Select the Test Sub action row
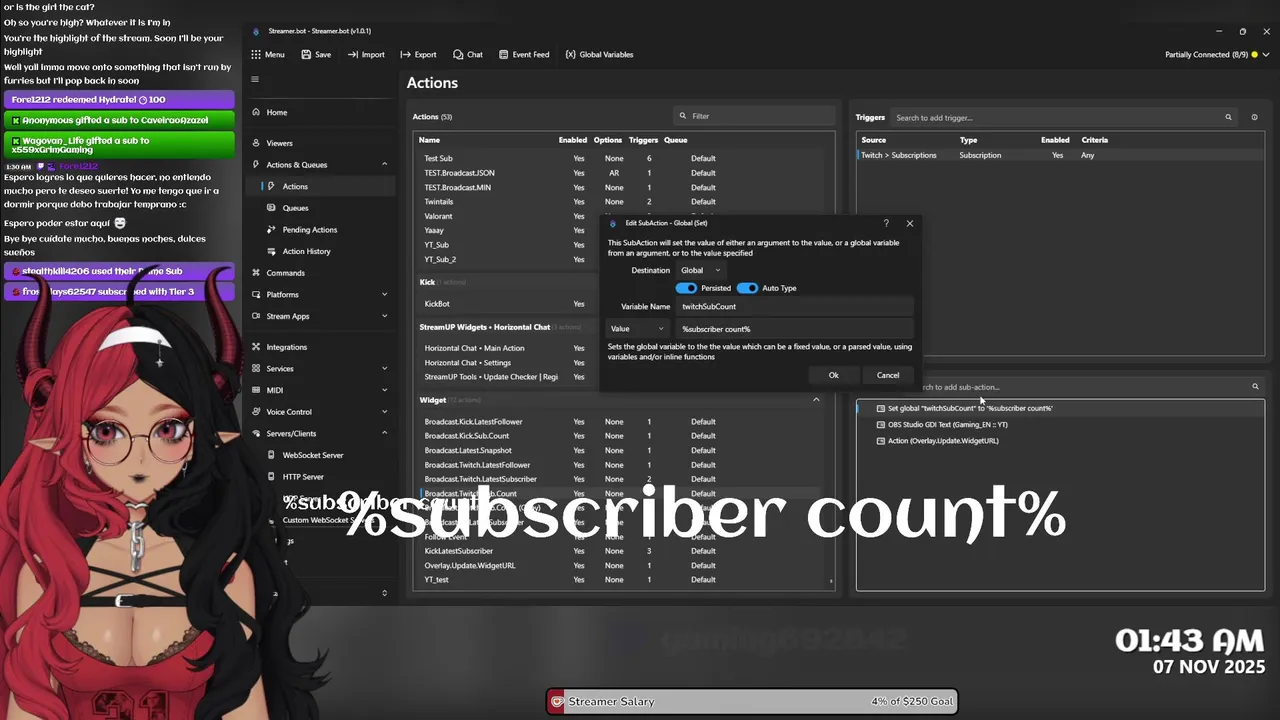Screen dimensions: 1280x720 coord(622,158)
